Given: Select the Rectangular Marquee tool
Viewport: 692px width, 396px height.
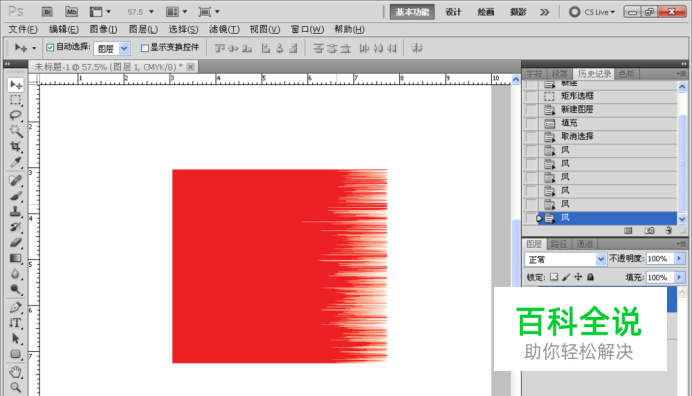Looking at the screenshot, I should point(15,100).
